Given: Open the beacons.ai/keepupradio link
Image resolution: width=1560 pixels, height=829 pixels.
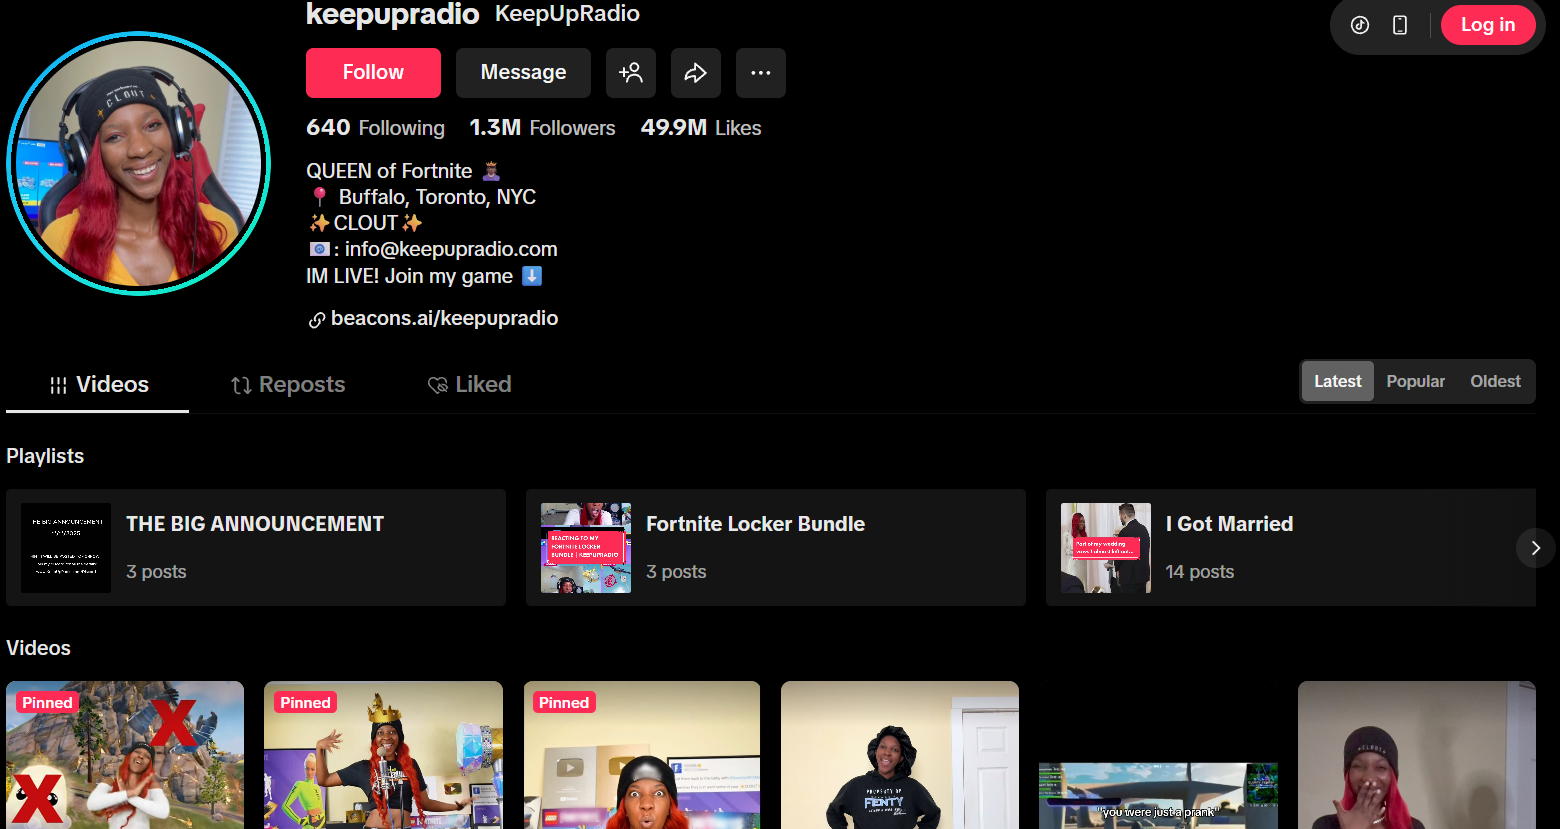Looking at the screenshot, I should pos(444,318).
